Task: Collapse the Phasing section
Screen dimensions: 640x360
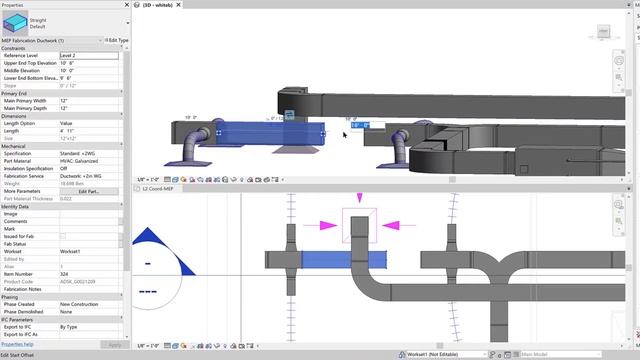Action: click(121, 297)
